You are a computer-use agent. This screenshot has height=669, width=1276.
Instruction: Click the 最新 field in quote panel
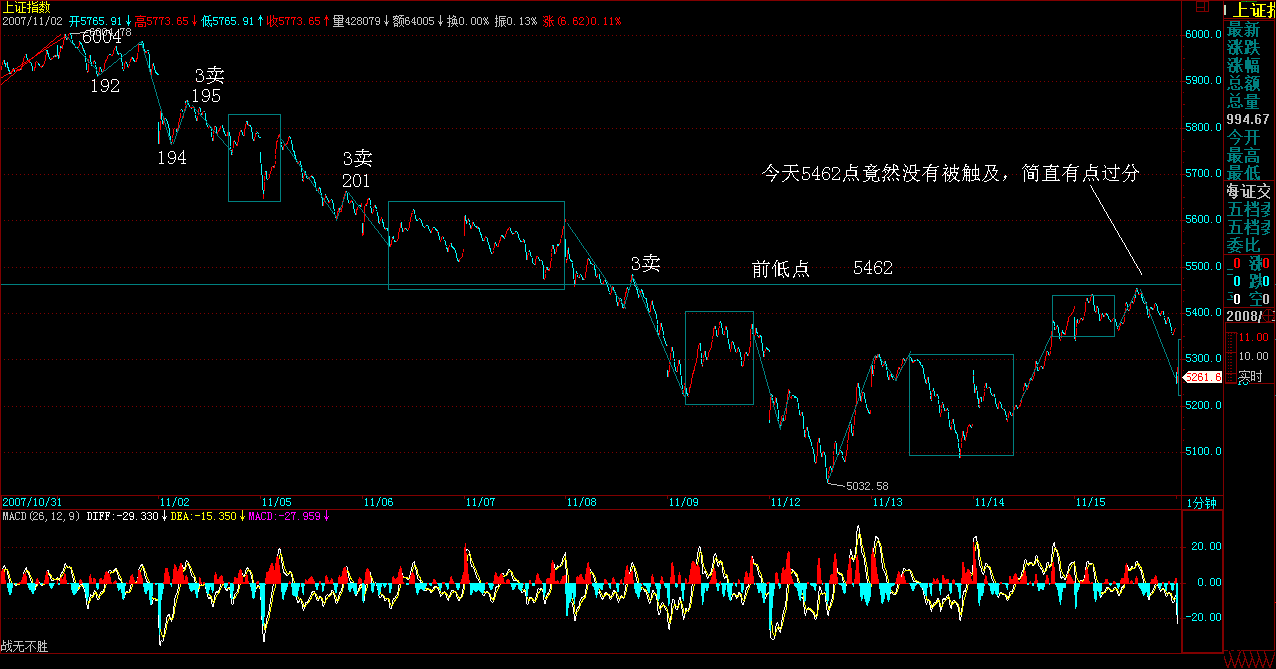(x=1244, y=30)
